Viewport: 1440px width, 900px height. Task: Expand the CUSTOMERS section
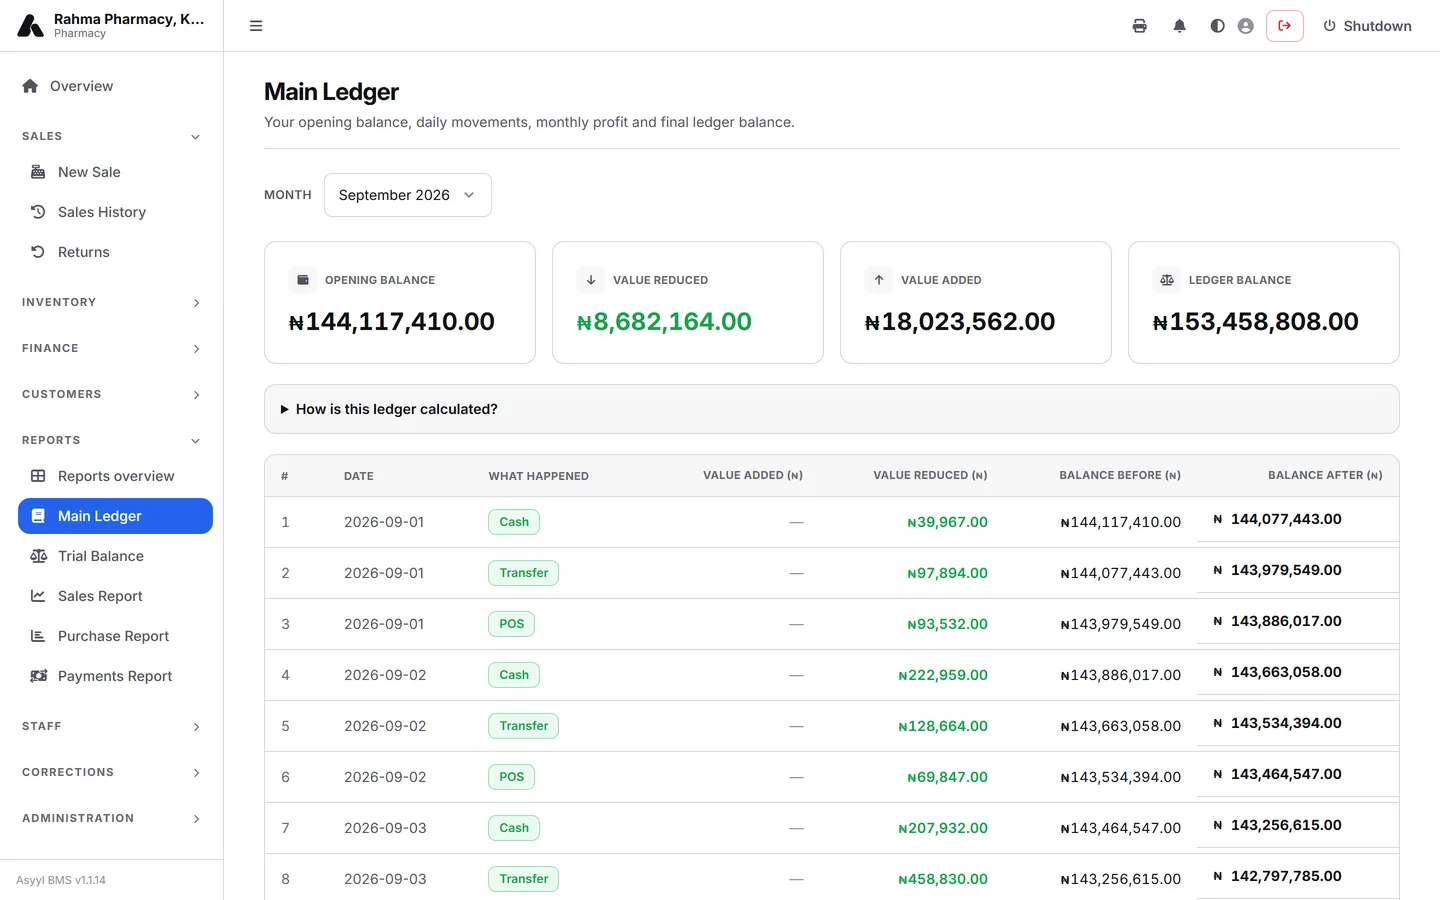pos(111,394)
